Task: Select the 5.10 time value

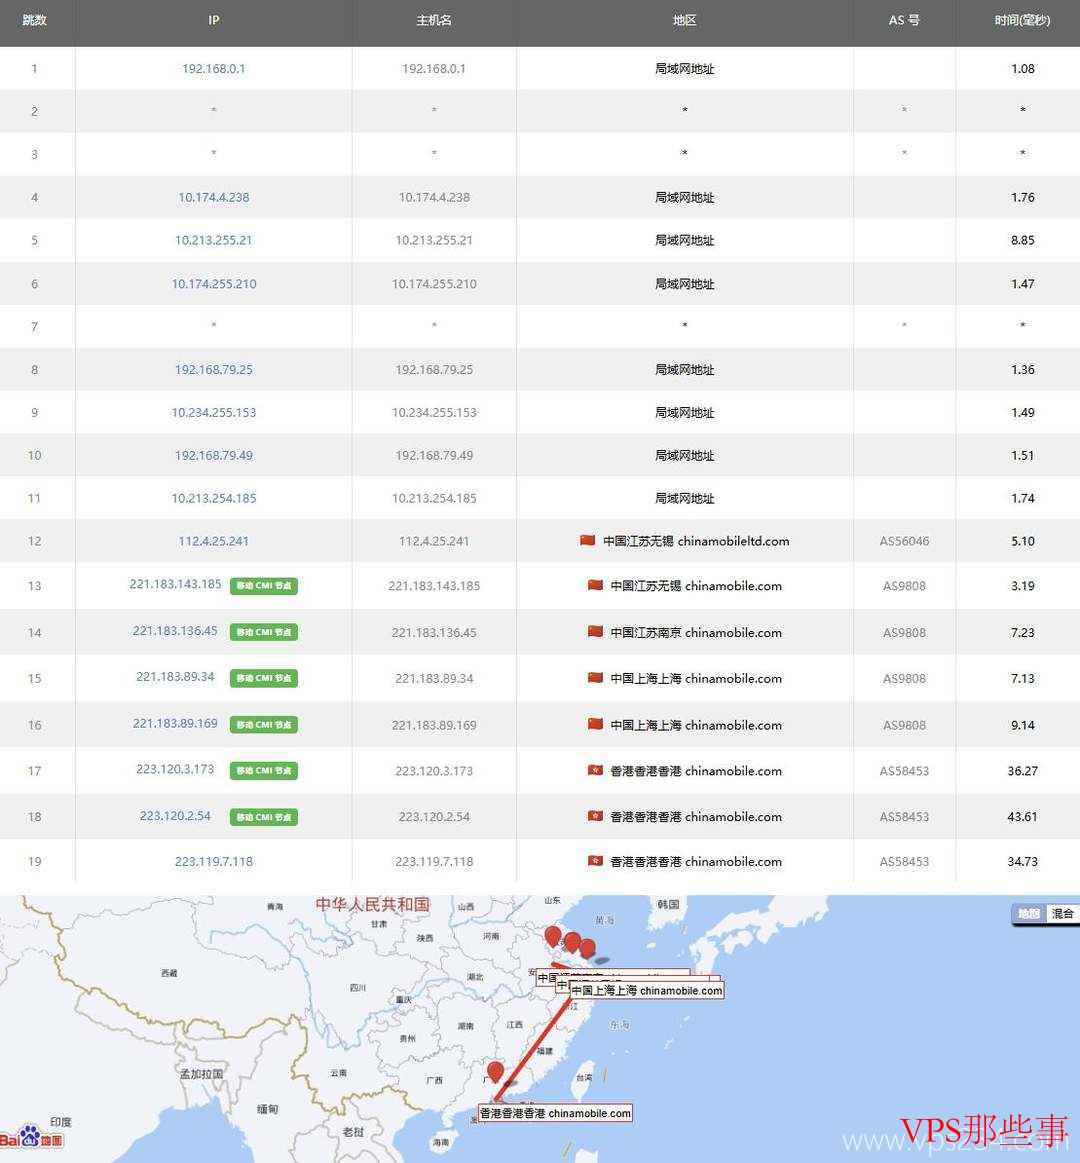Action: tap(1022, 541)
